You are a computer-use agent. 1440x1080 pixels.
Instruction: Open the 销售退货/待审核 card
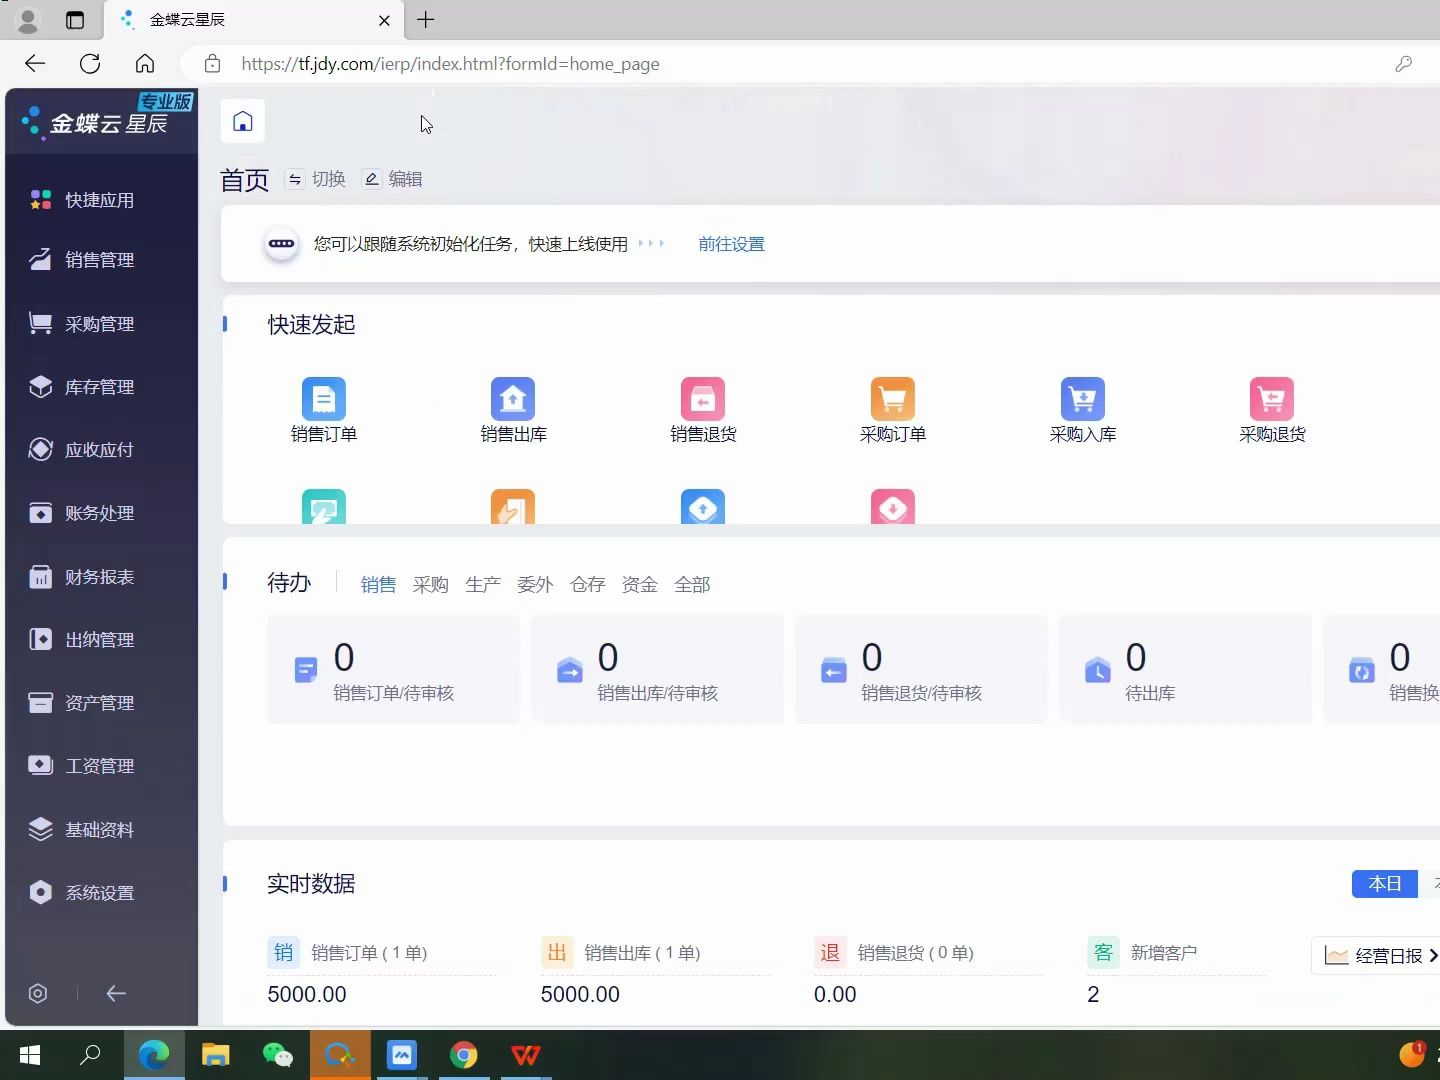tap(921, 669)
